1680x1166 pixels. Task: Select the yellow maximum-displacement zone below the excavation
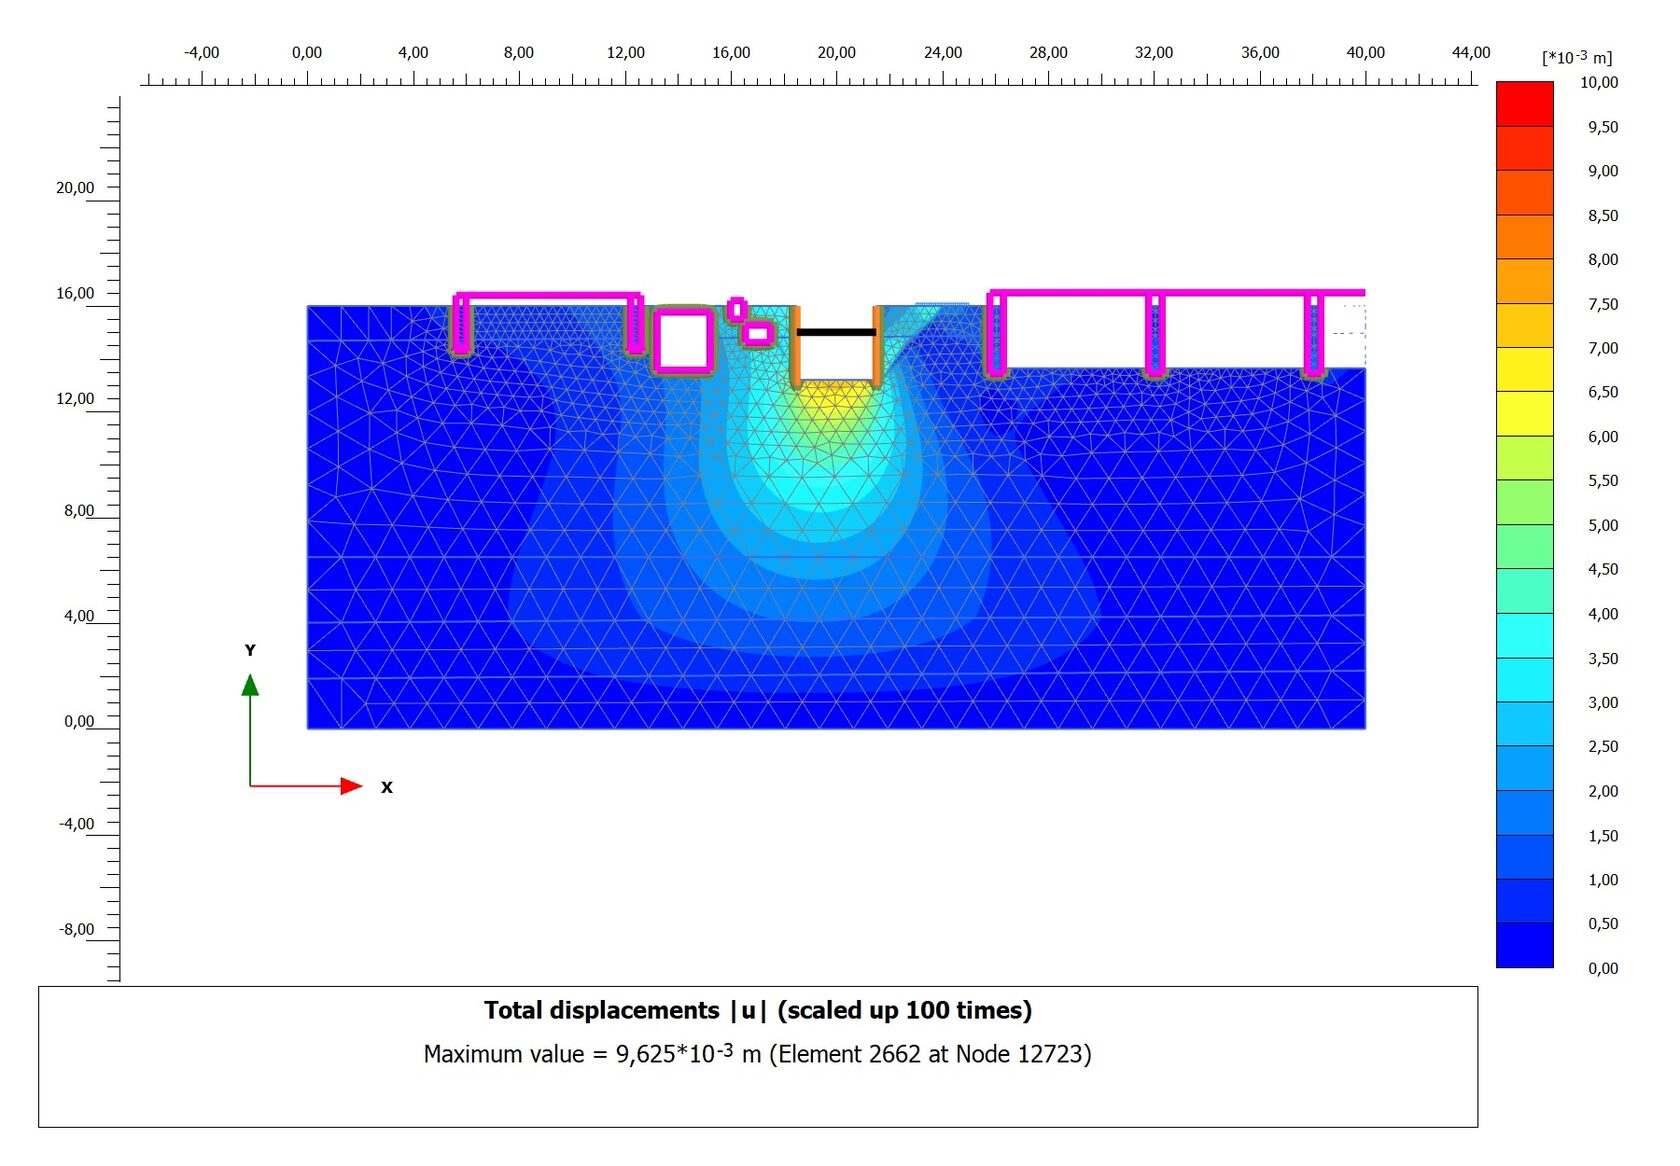[836, 398]
